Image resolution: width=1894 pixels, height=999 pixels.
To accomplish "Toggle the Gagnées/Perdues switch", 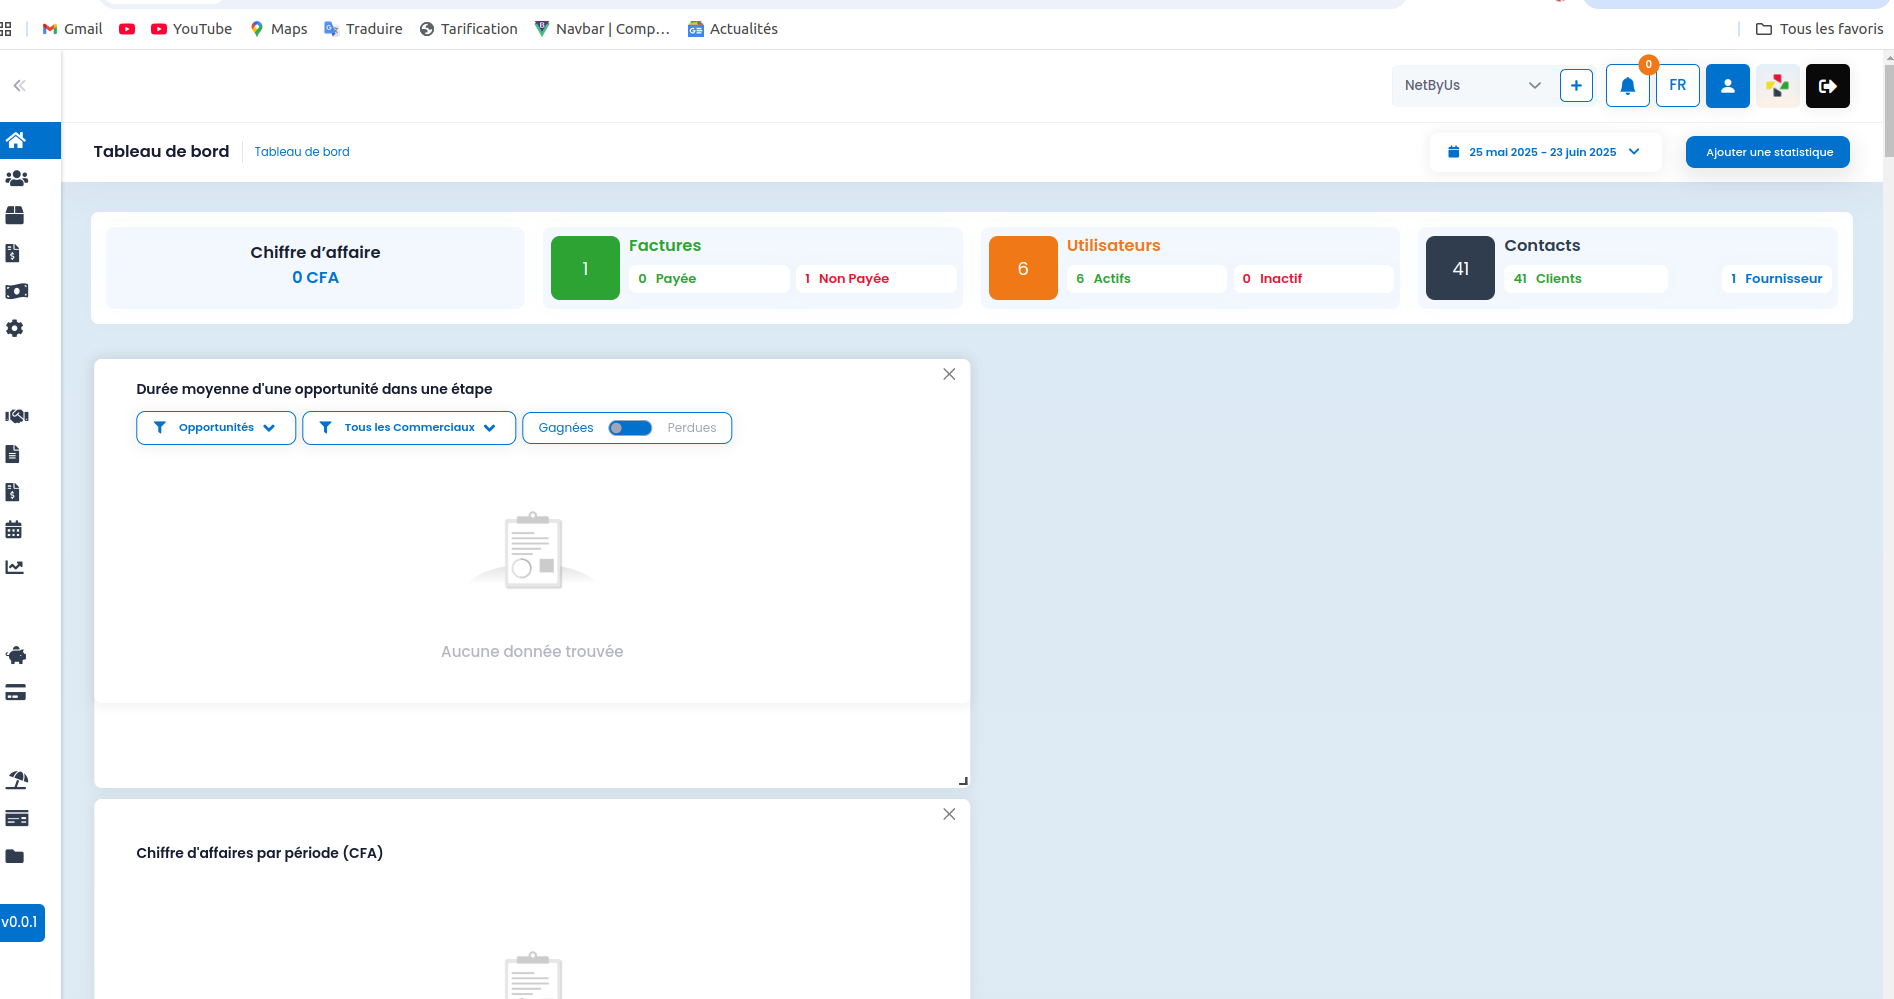I will (630, 428).
